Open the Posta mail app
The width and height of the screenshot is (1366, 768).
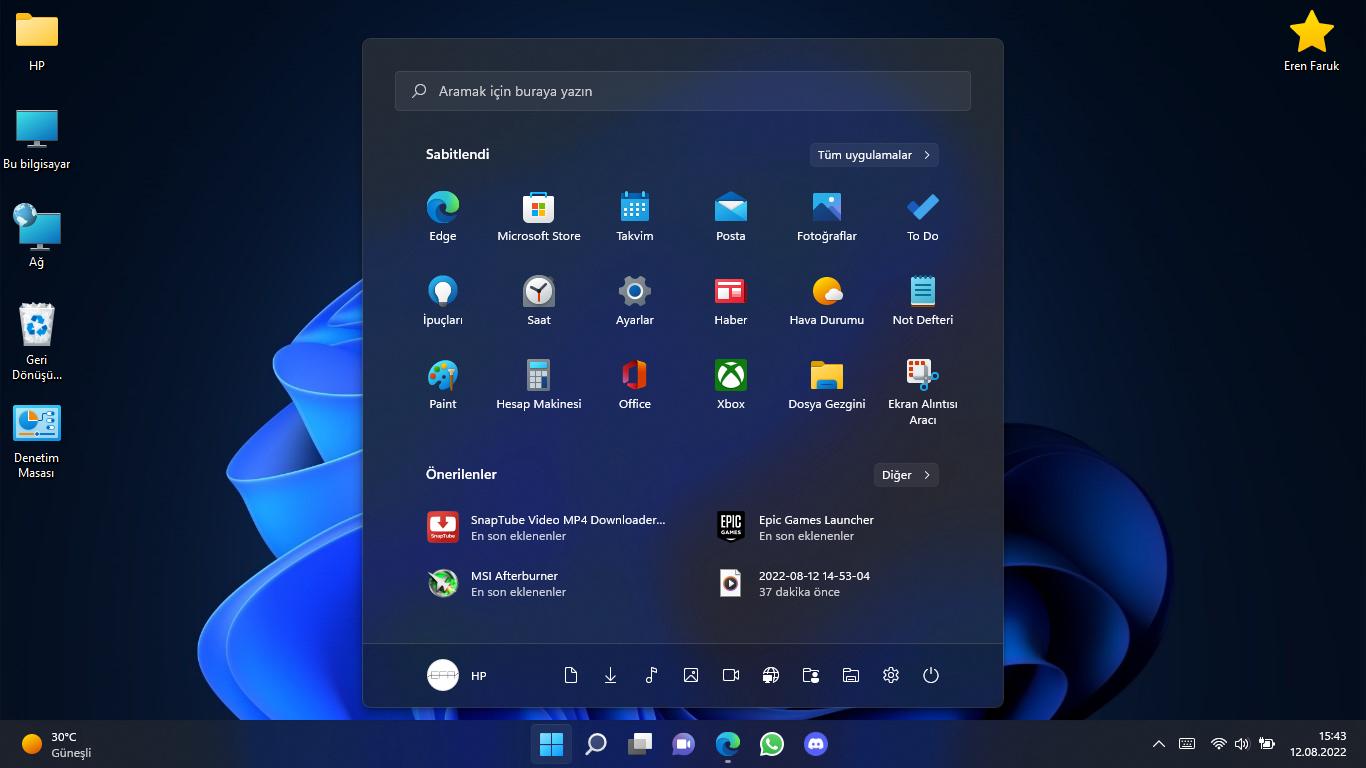coord(731,217)
